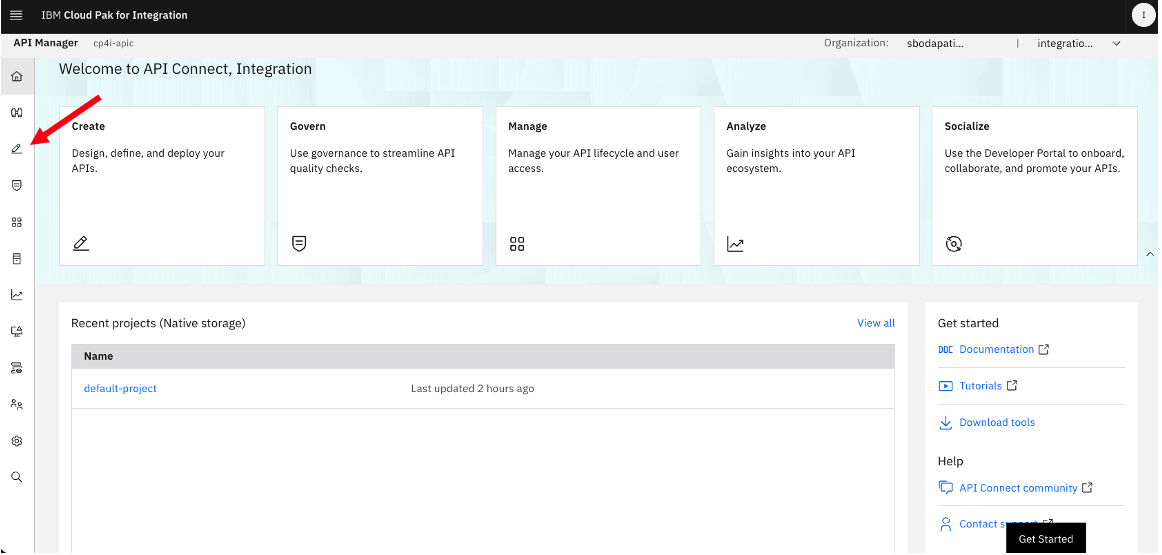Select the Govern shield icon in sidebar
The width and height of the screenshot is (1162, 555).
pos(17,185)
